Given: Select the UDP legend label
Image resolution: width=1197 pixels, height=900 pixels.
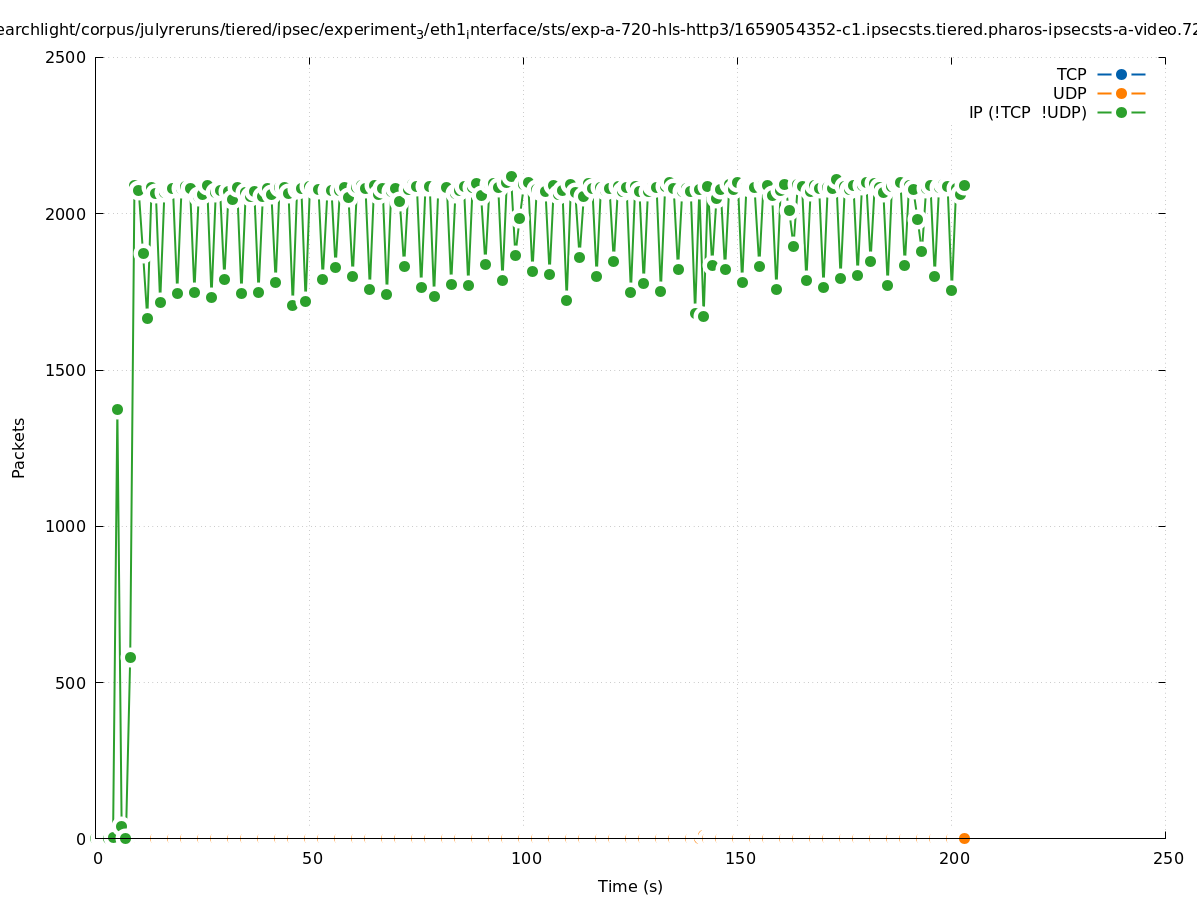Looking at the screenshot, I should 1069,93.
